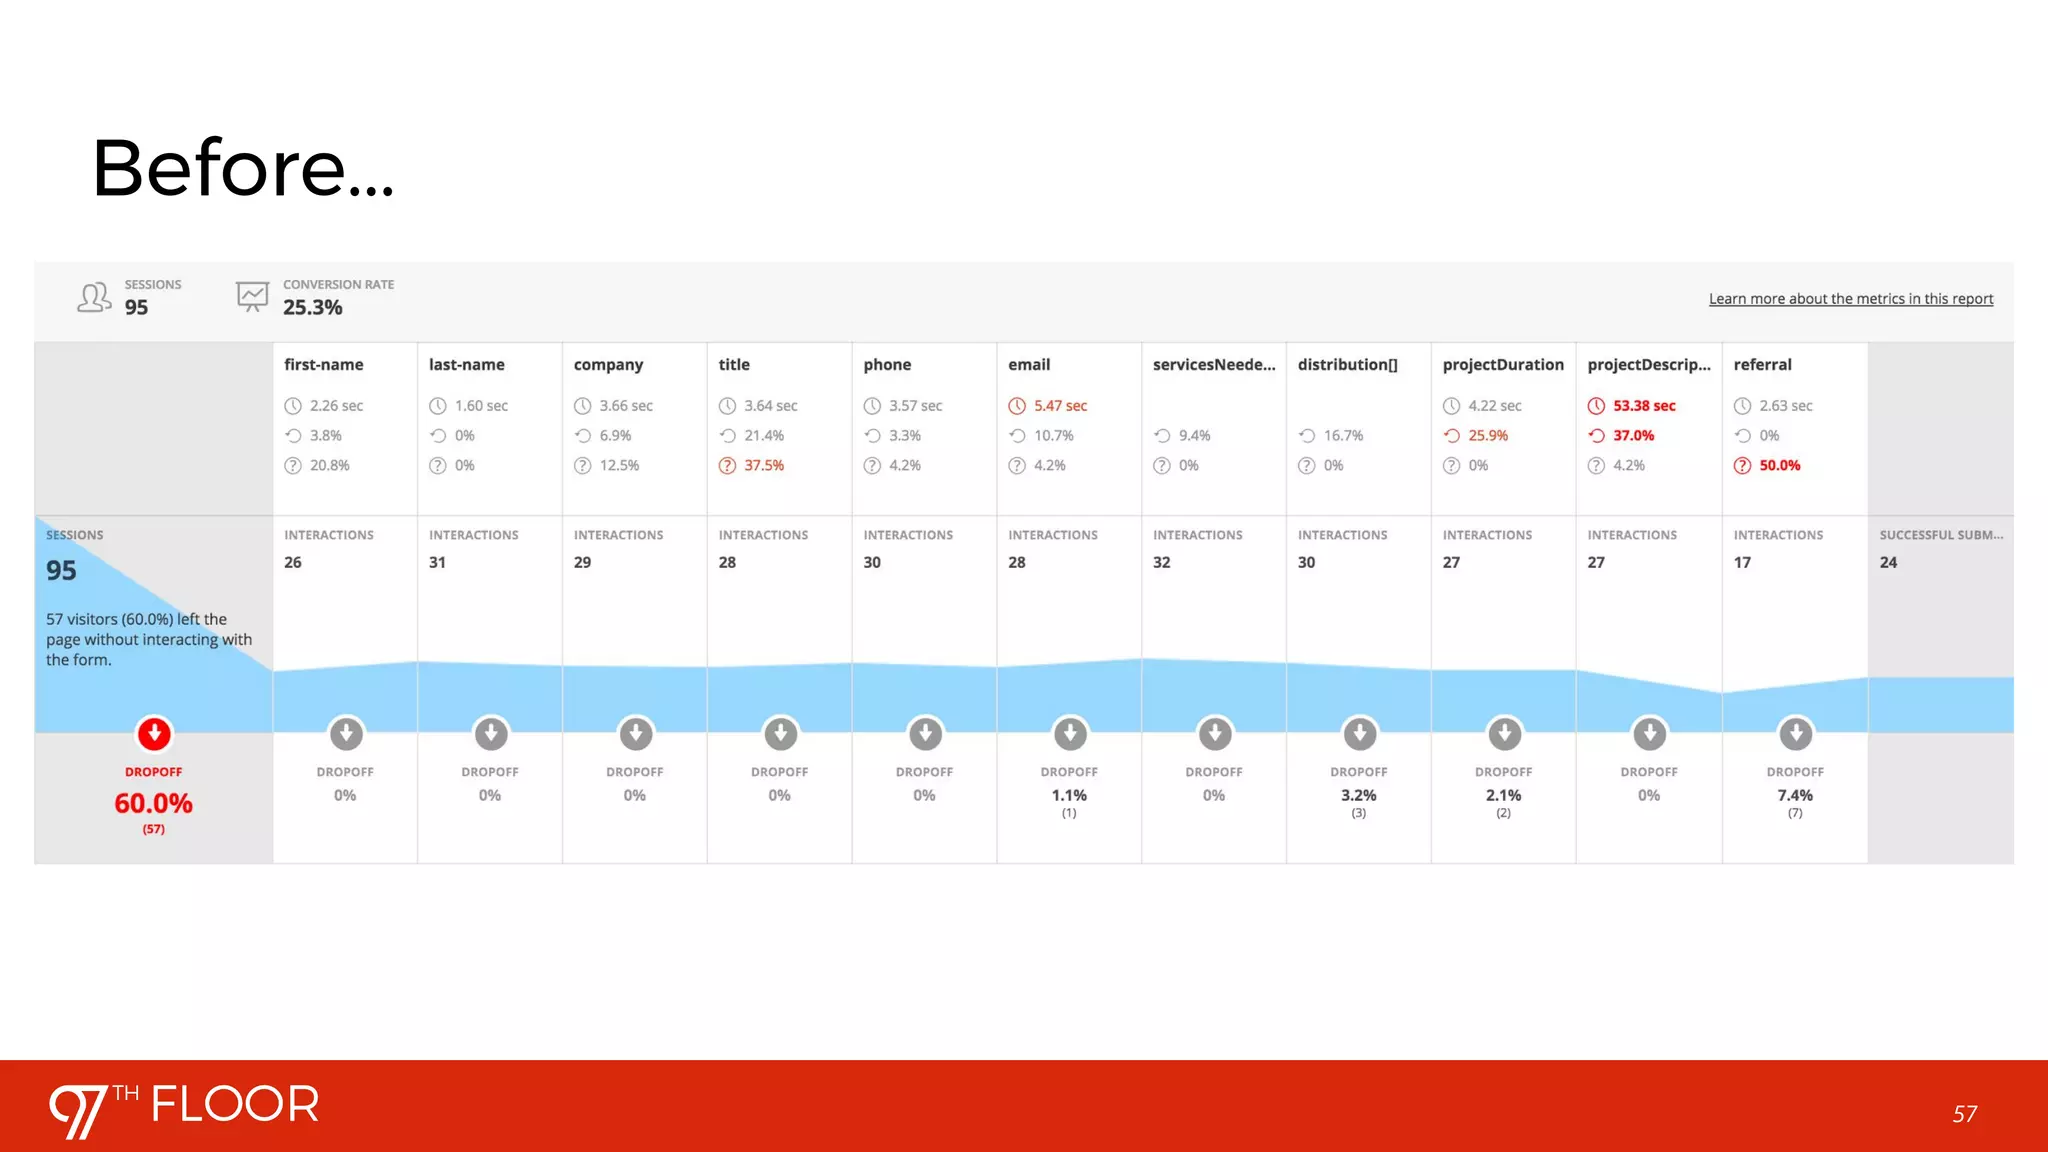2048x1152 pixels.
Task: Click the distribution[] column header
Action: click(x=1347, y=365)
